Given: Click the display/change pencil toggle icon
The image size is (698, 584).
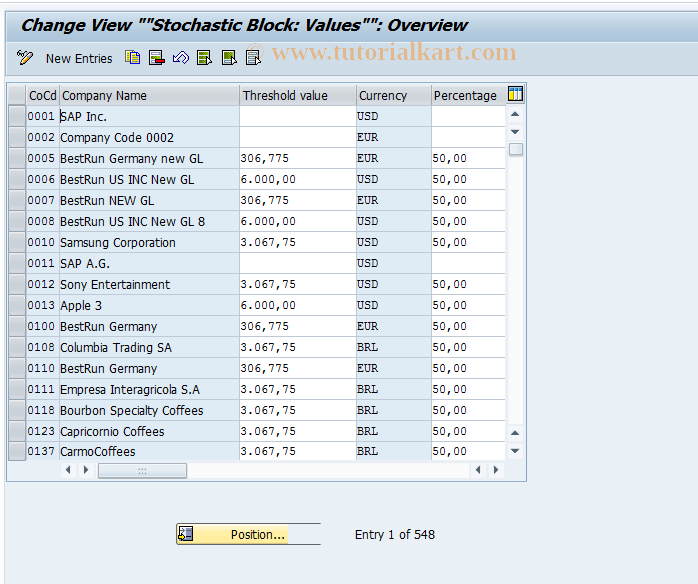Looking at the screenshot, I should pyautogui.click(x=25, y=58).
